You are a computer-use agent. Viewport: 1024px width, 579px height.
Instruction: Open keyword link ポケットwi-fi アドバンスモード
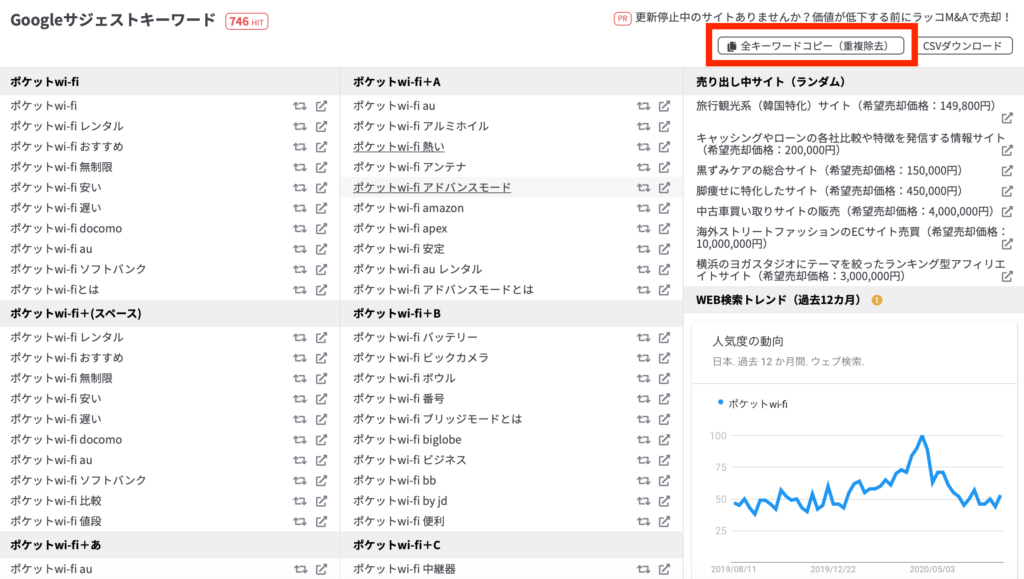(x=432, y=187)
